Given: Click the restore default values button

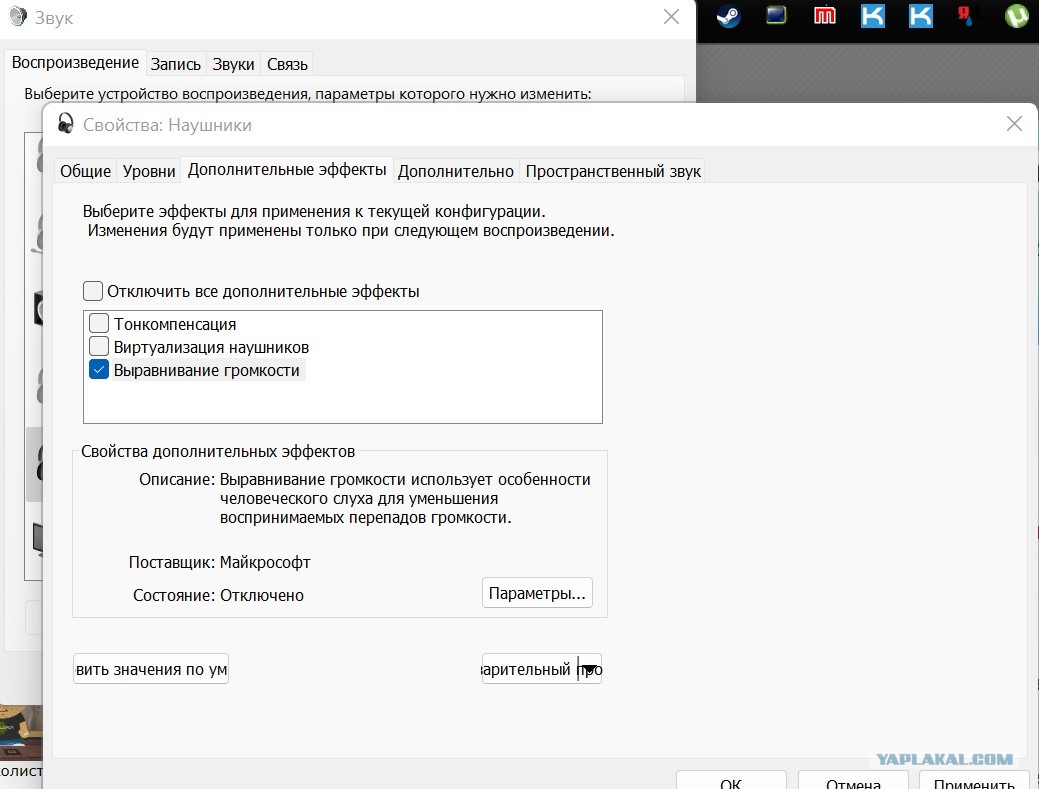Looking at the screenshot, I should 151,669.
